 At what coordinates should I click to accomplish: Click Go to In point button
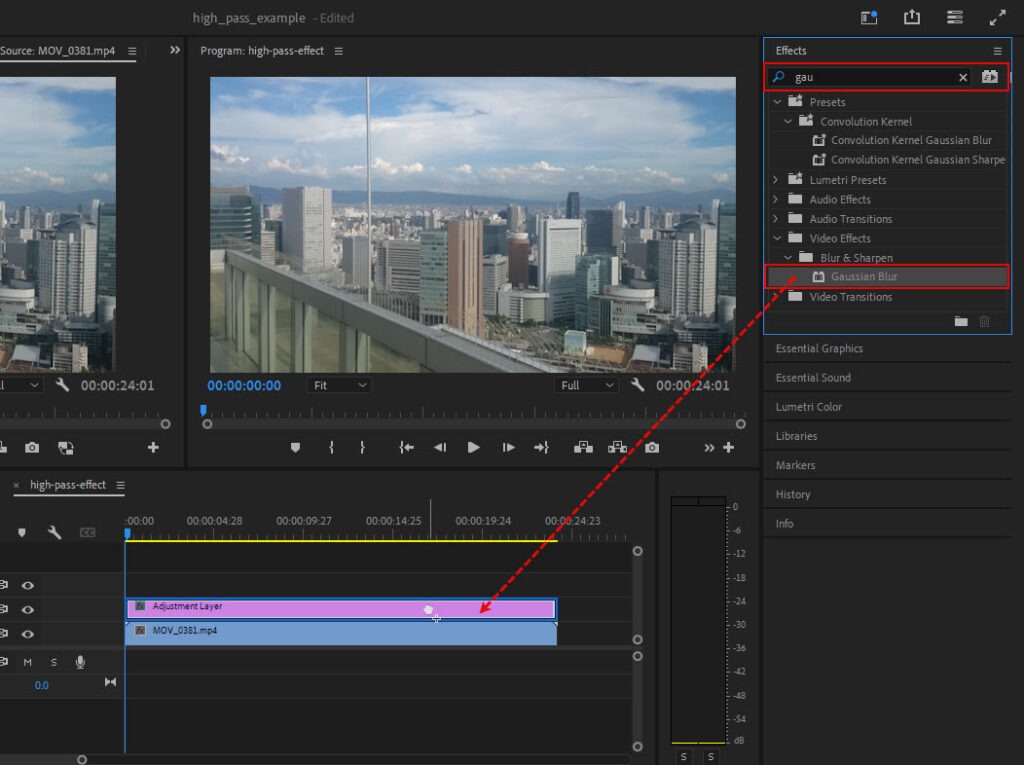click(406, 448)
